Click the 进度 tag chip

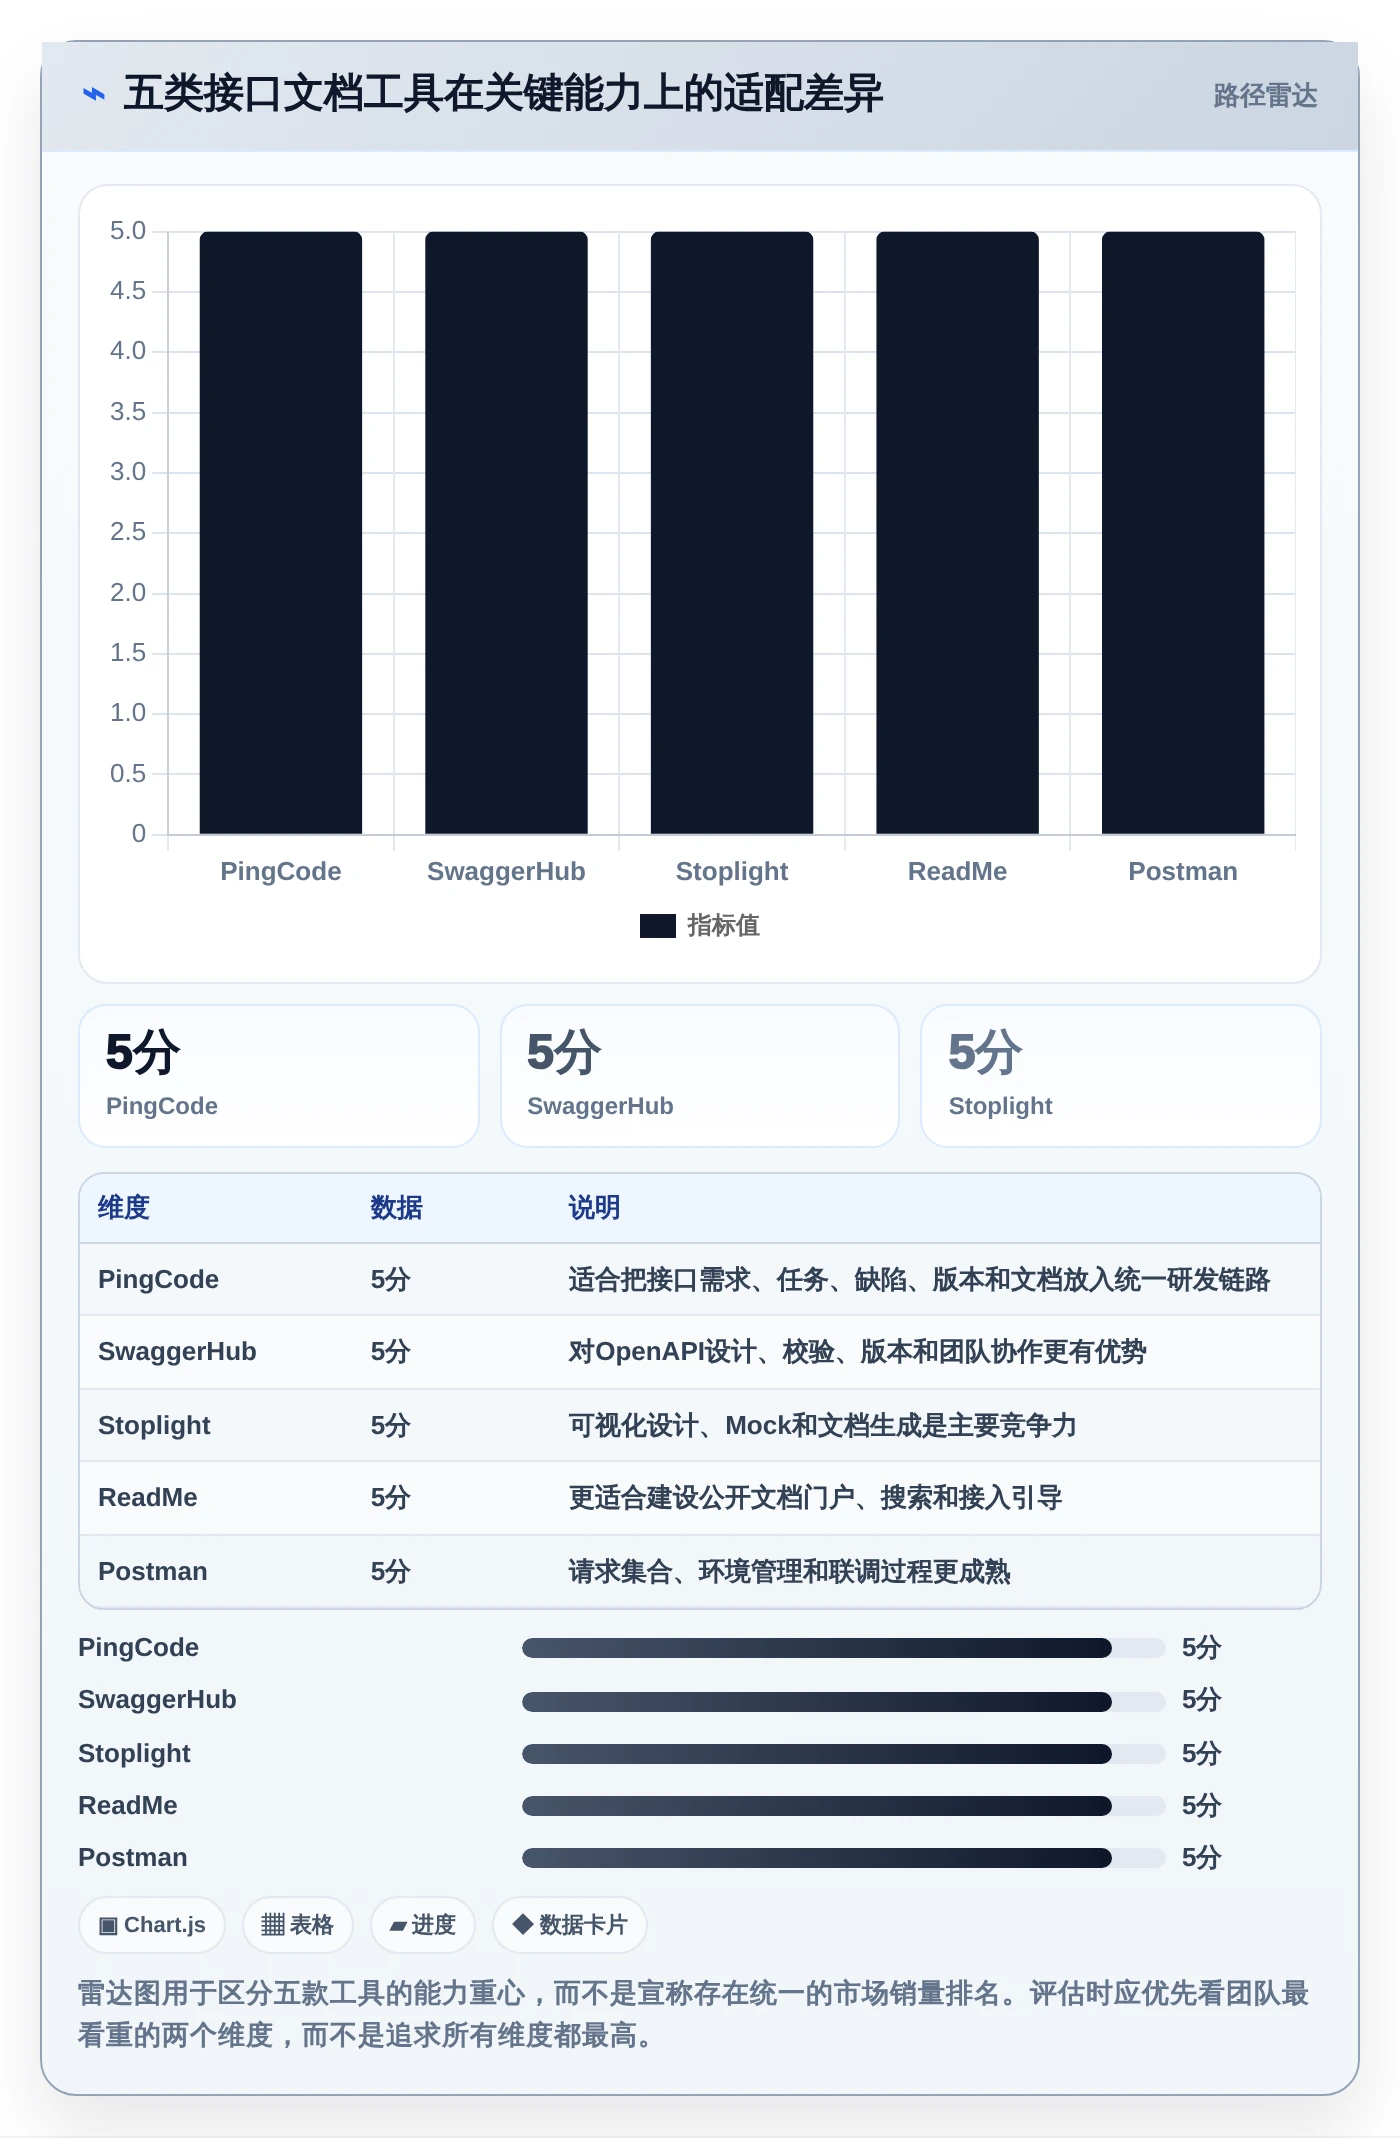pyautogui.click(x=423, y=1925)
